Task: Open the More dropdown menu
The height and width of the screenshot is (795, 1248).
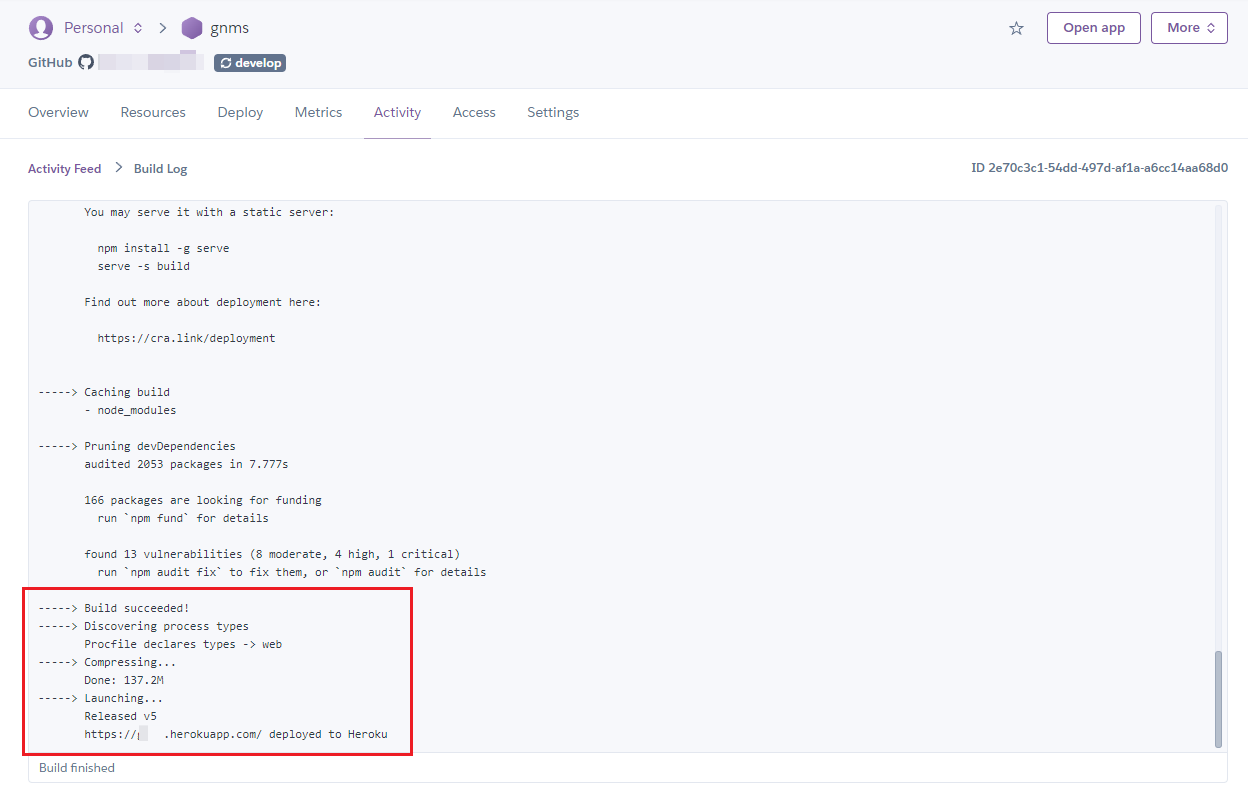Action: pos(1189,28)
